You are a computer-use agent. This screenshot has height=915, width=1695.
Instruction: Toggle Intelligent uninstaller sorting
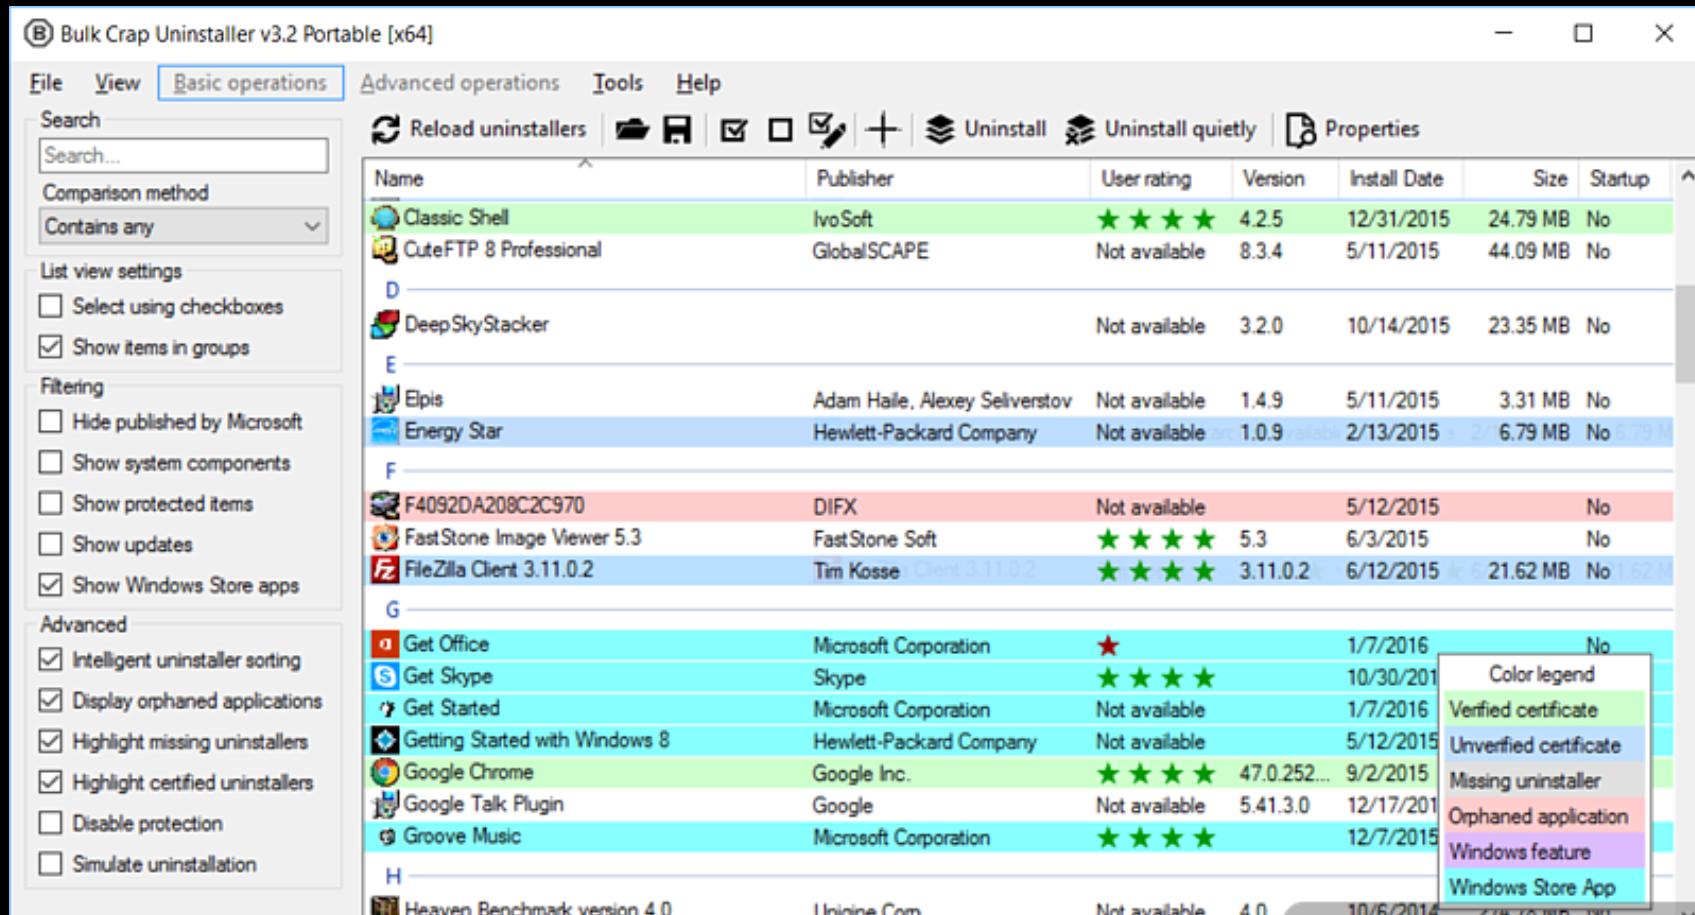coord(50,659)
